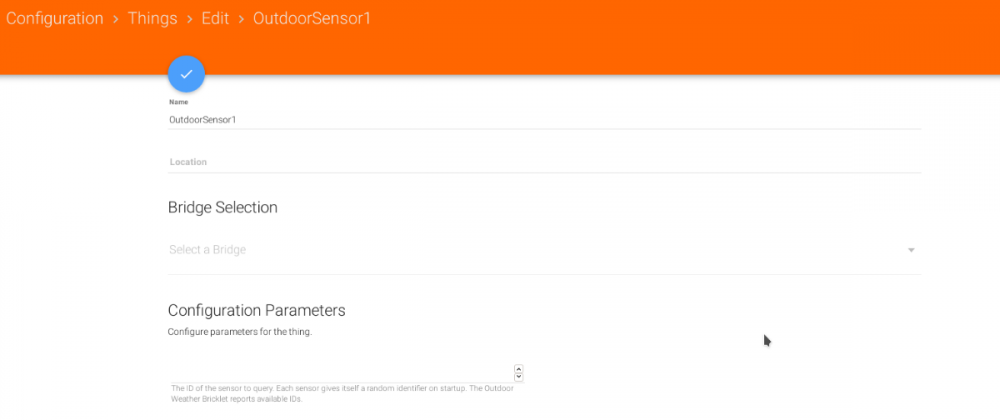Click the bridge dropdown arrow
Screen dimensions: 1000x420
[911, 250]
